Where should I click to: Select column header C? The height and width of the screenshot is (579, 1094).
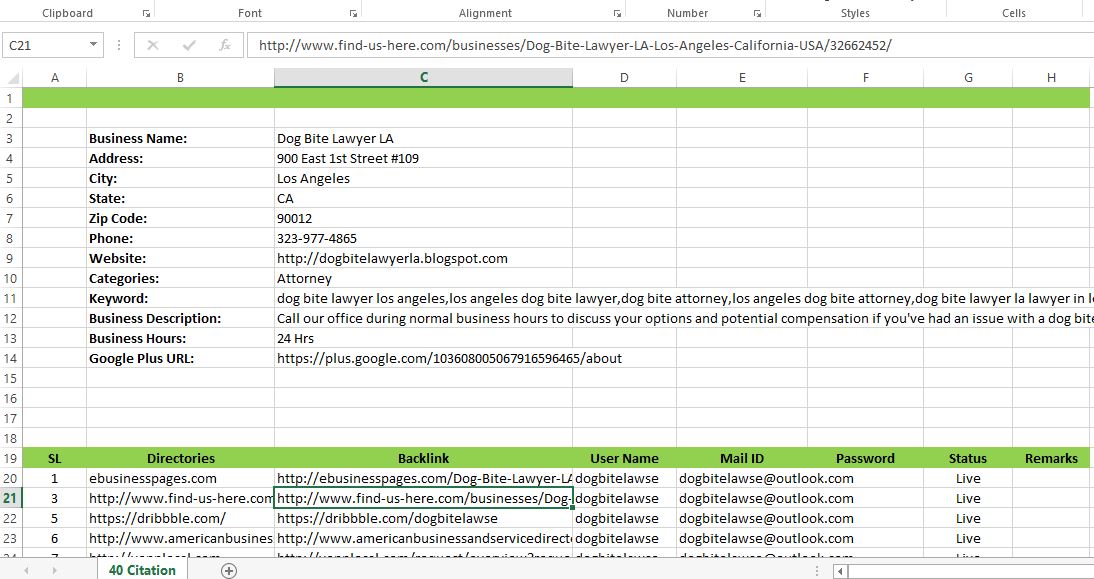click(422, 77)
